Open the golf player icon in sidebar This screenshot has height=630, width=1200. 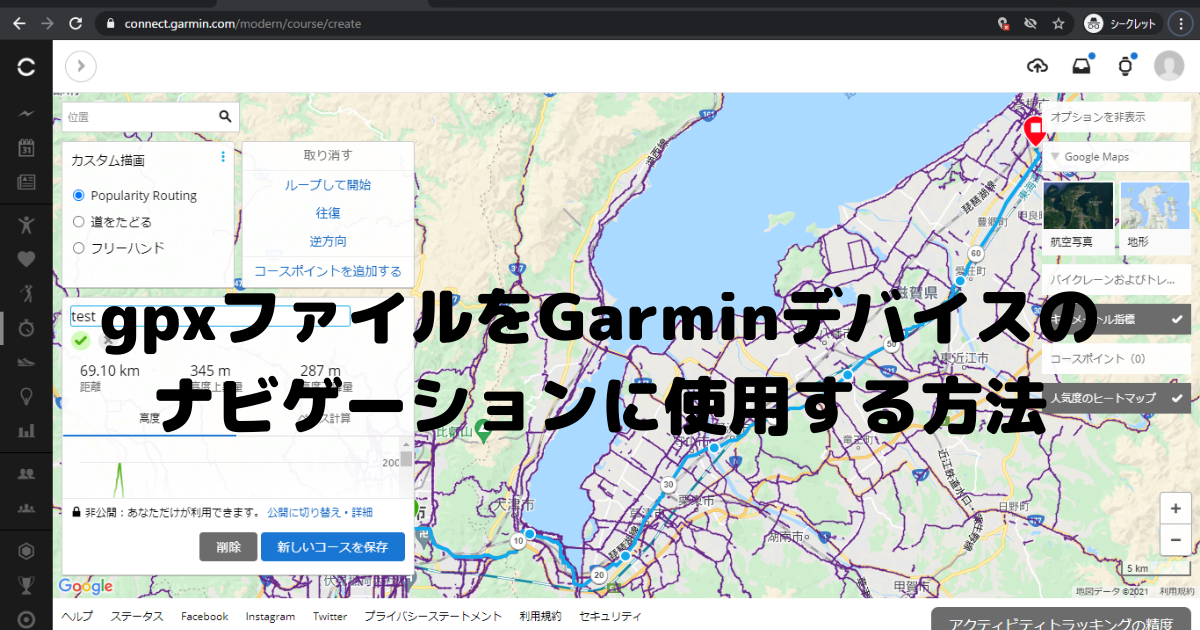[27, 292]
